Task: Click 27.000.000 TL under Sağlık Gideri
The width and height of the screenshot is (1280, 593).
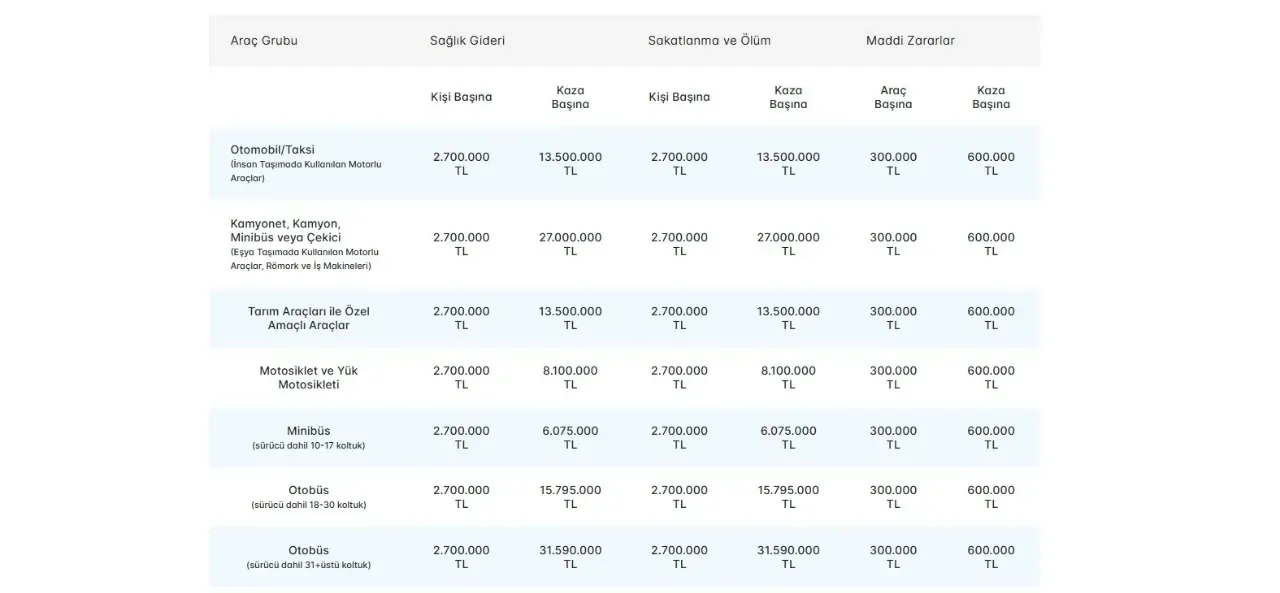Action: 570,244
